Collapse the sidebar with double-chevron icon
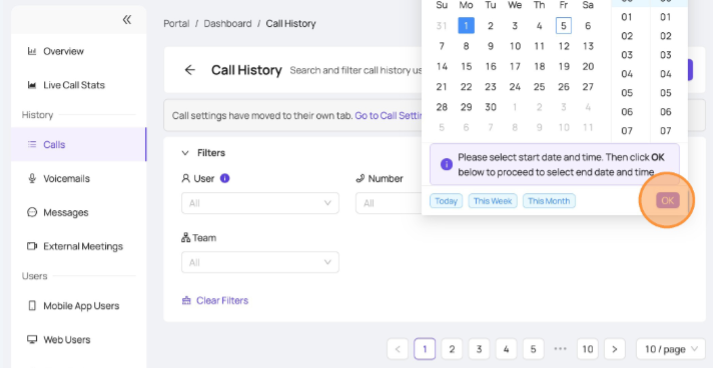713x368 pixels. tap(127, 20)
